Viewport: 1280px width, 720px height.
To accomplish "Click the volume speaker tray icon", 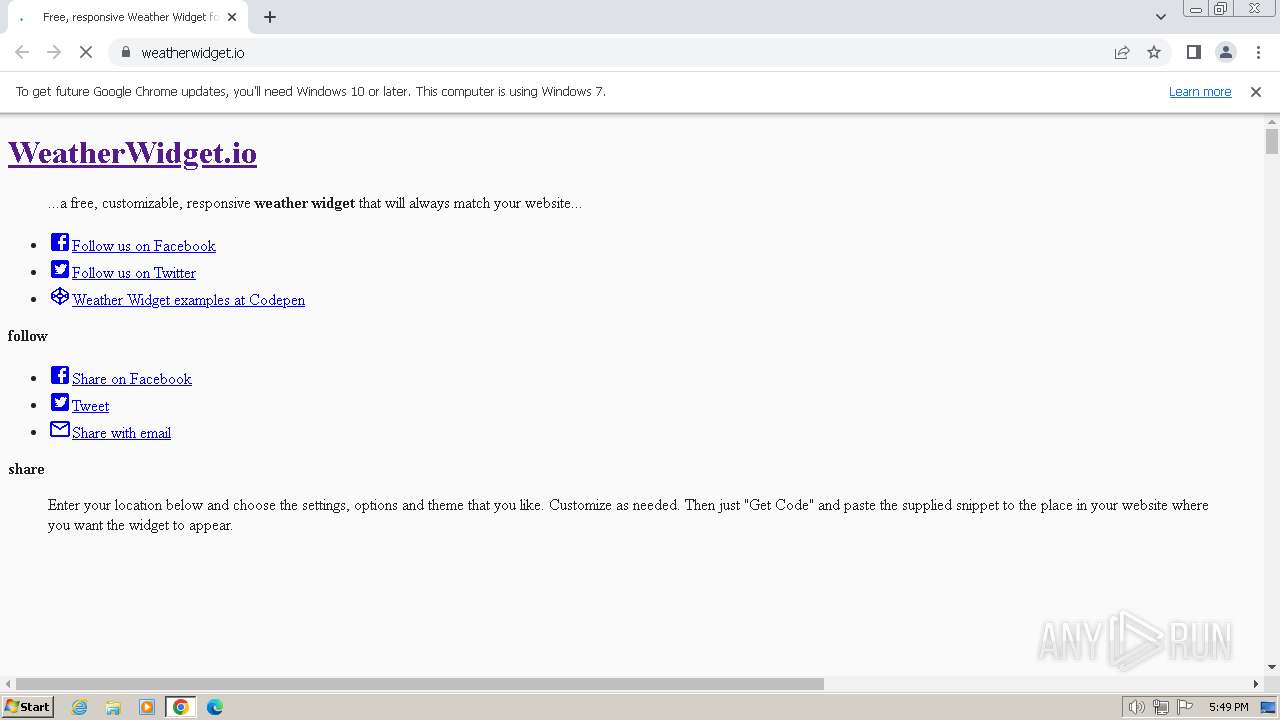I will click(x=1136, y=707).
